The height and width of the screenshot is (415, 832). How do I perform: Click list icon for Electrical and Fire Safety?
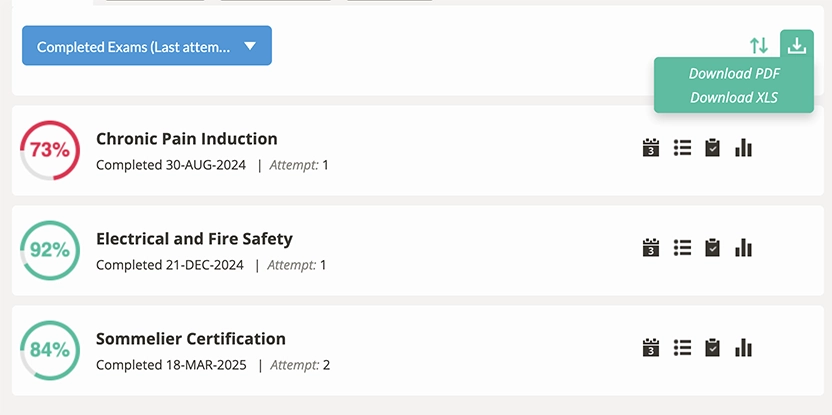pos(682,247)
